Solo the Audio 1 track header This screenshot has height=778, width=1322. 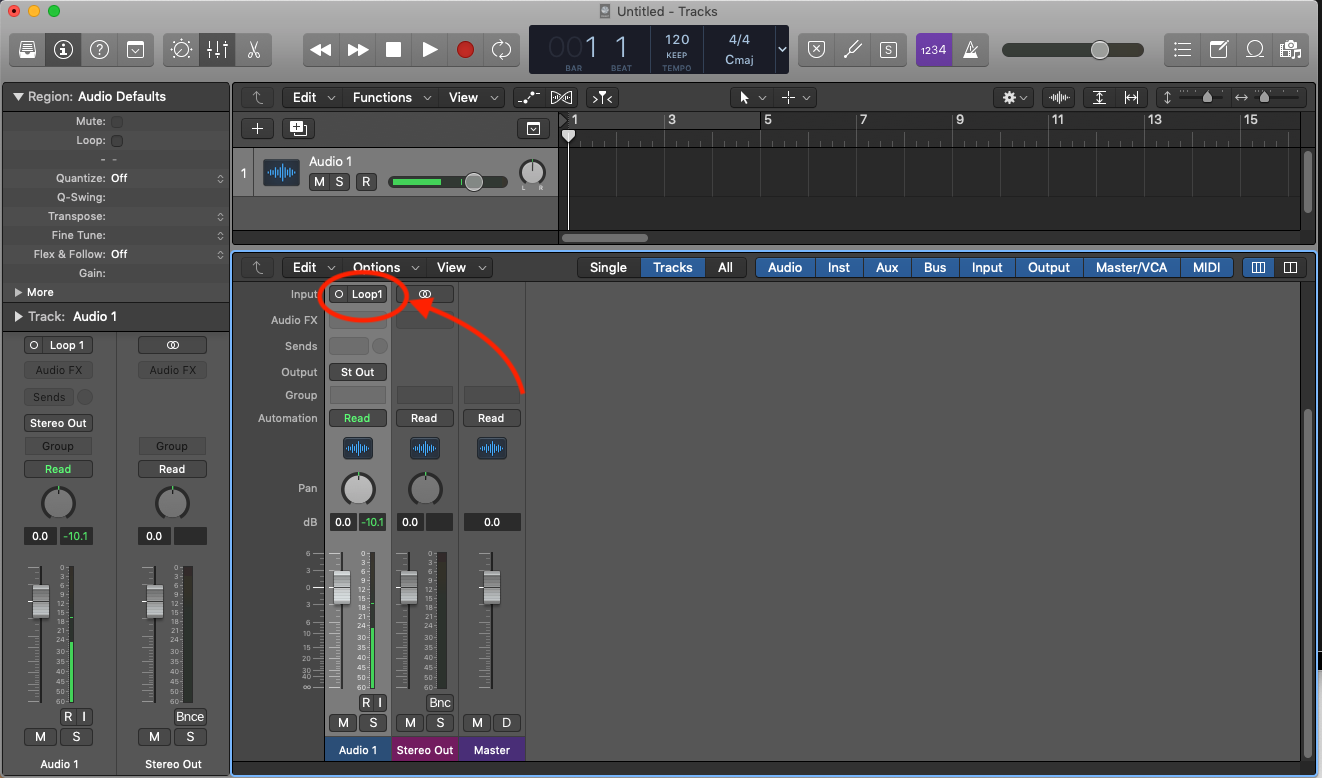(339, 182)
